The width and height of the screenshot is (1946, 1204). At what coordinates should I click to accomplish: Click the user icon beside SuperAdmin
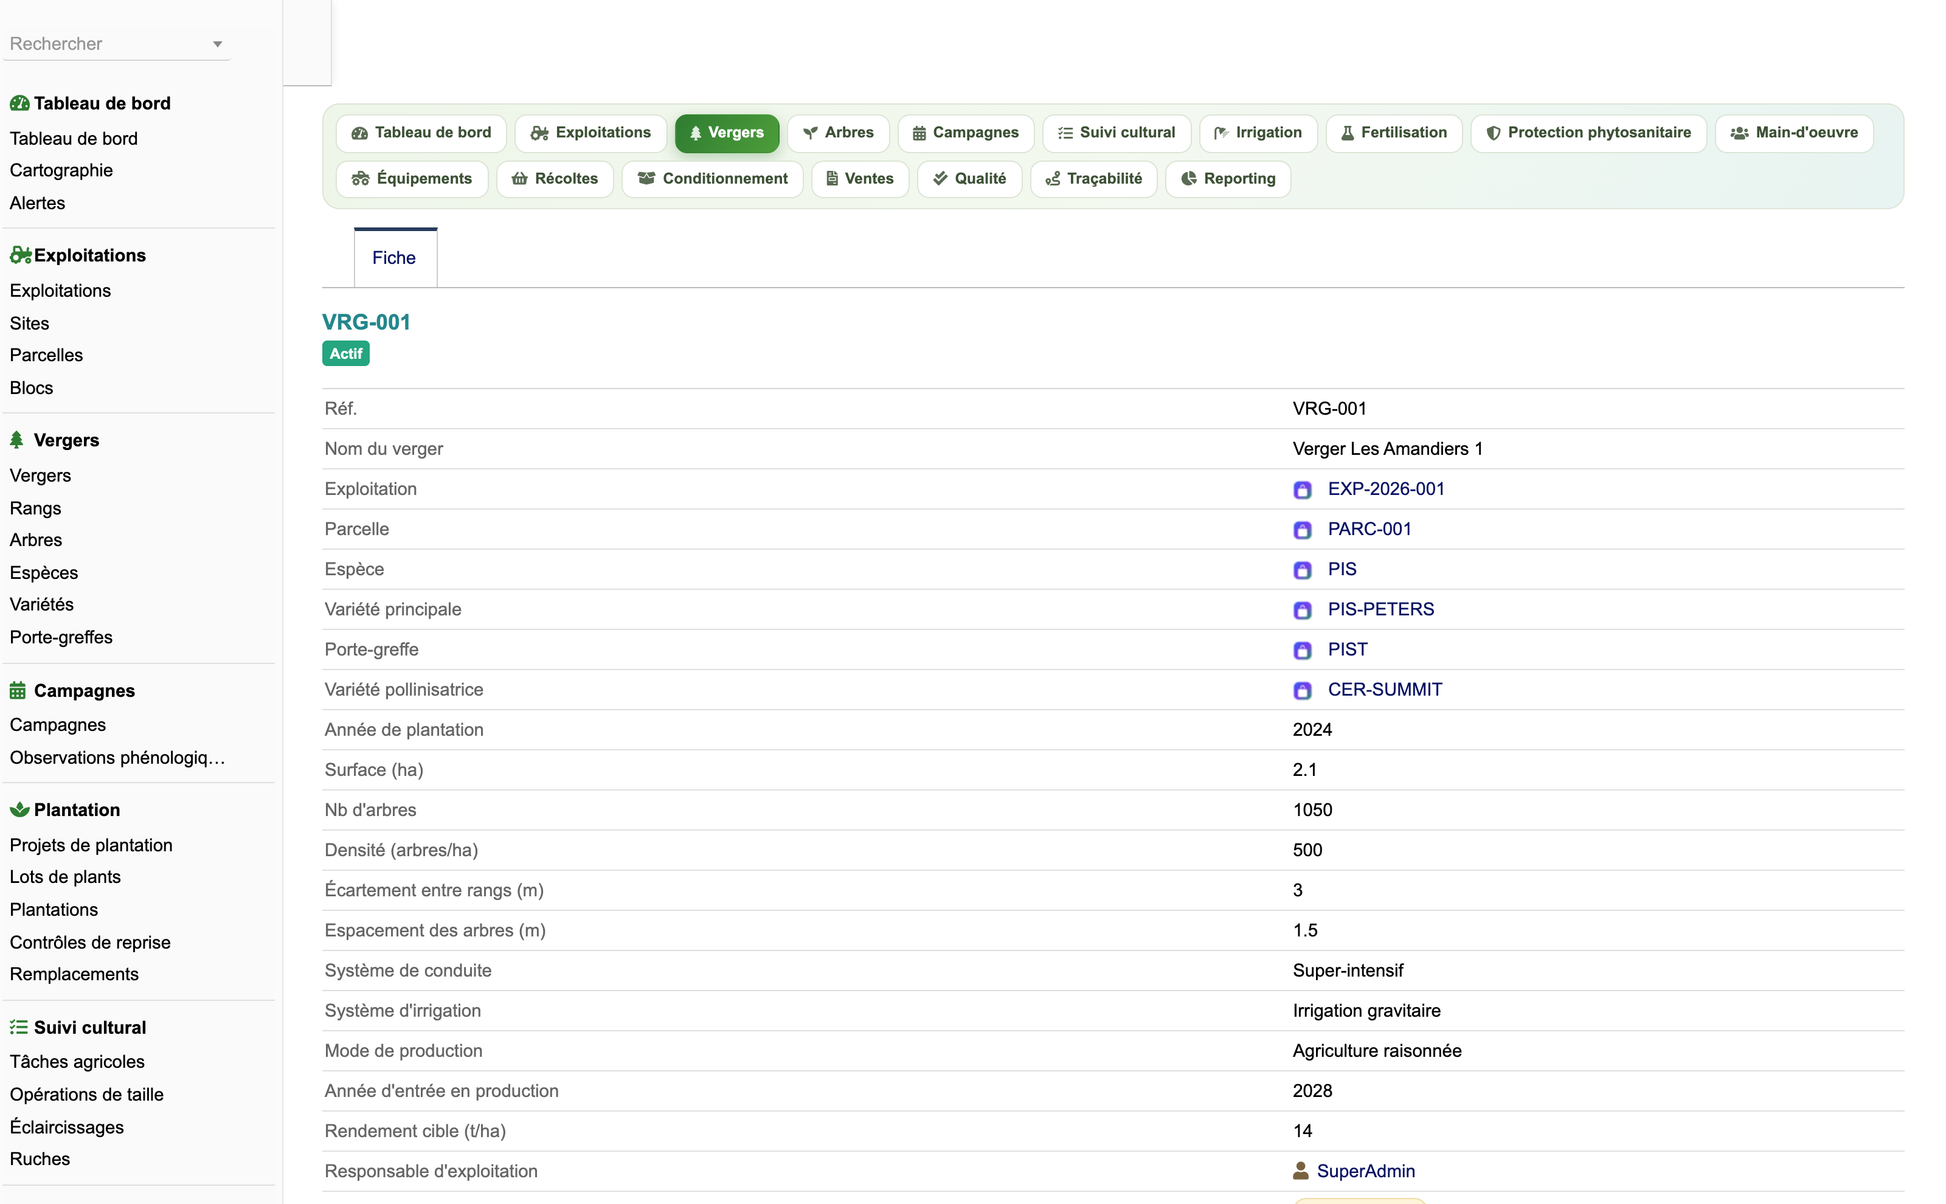(x=1300, y=1170)
